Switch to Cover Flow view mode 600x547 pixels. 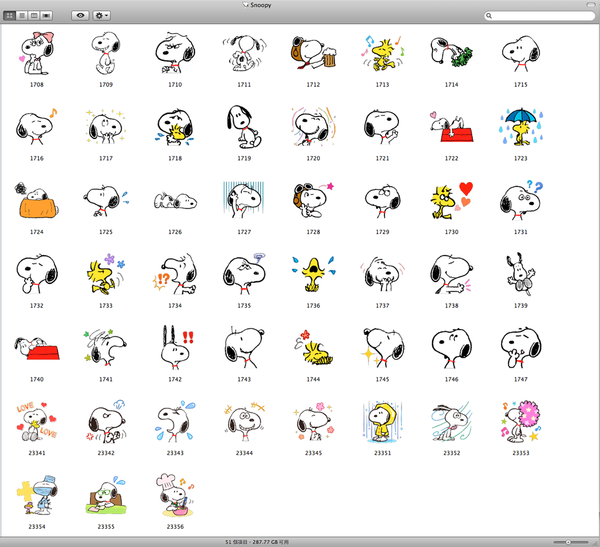click(46, 15)
